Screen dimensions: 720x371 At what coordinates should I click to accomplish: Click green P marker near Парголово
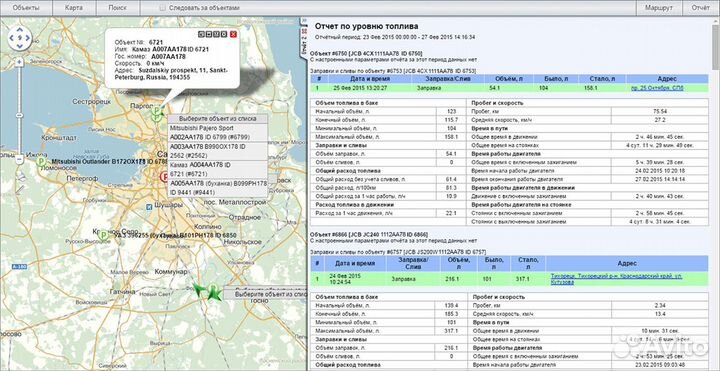pyautogui.click(x=157, y=112)
